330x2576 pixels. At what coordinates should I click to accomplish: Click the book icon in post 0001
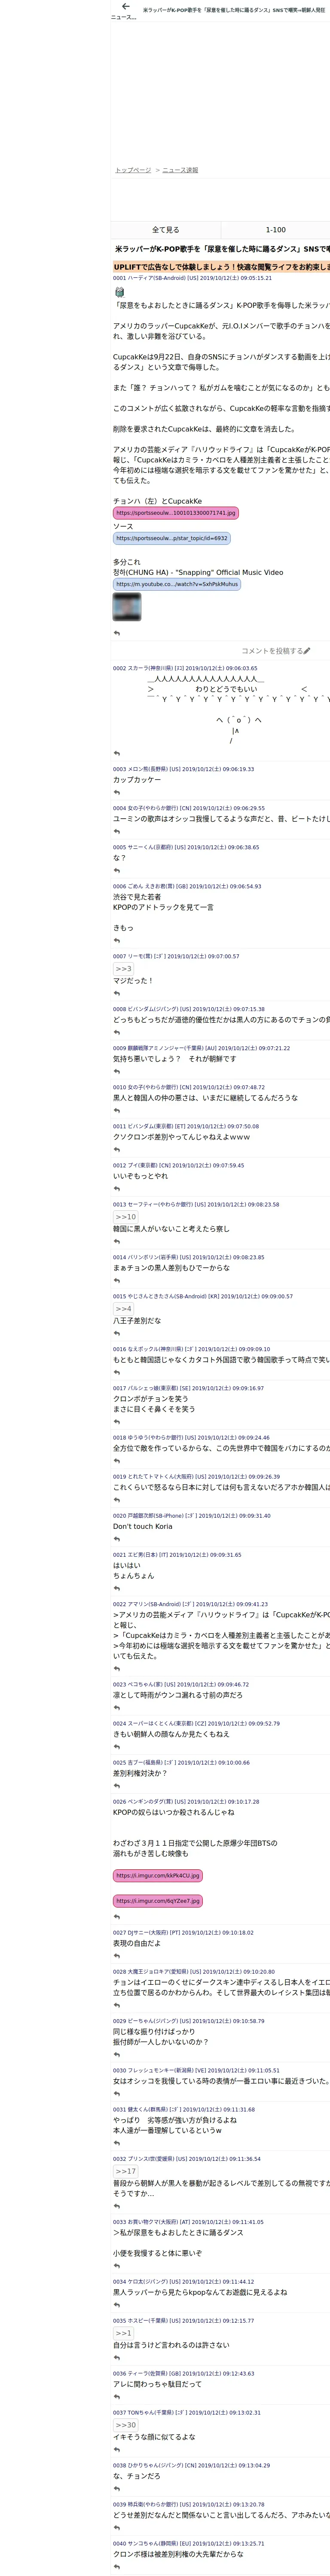pos(119,292)
